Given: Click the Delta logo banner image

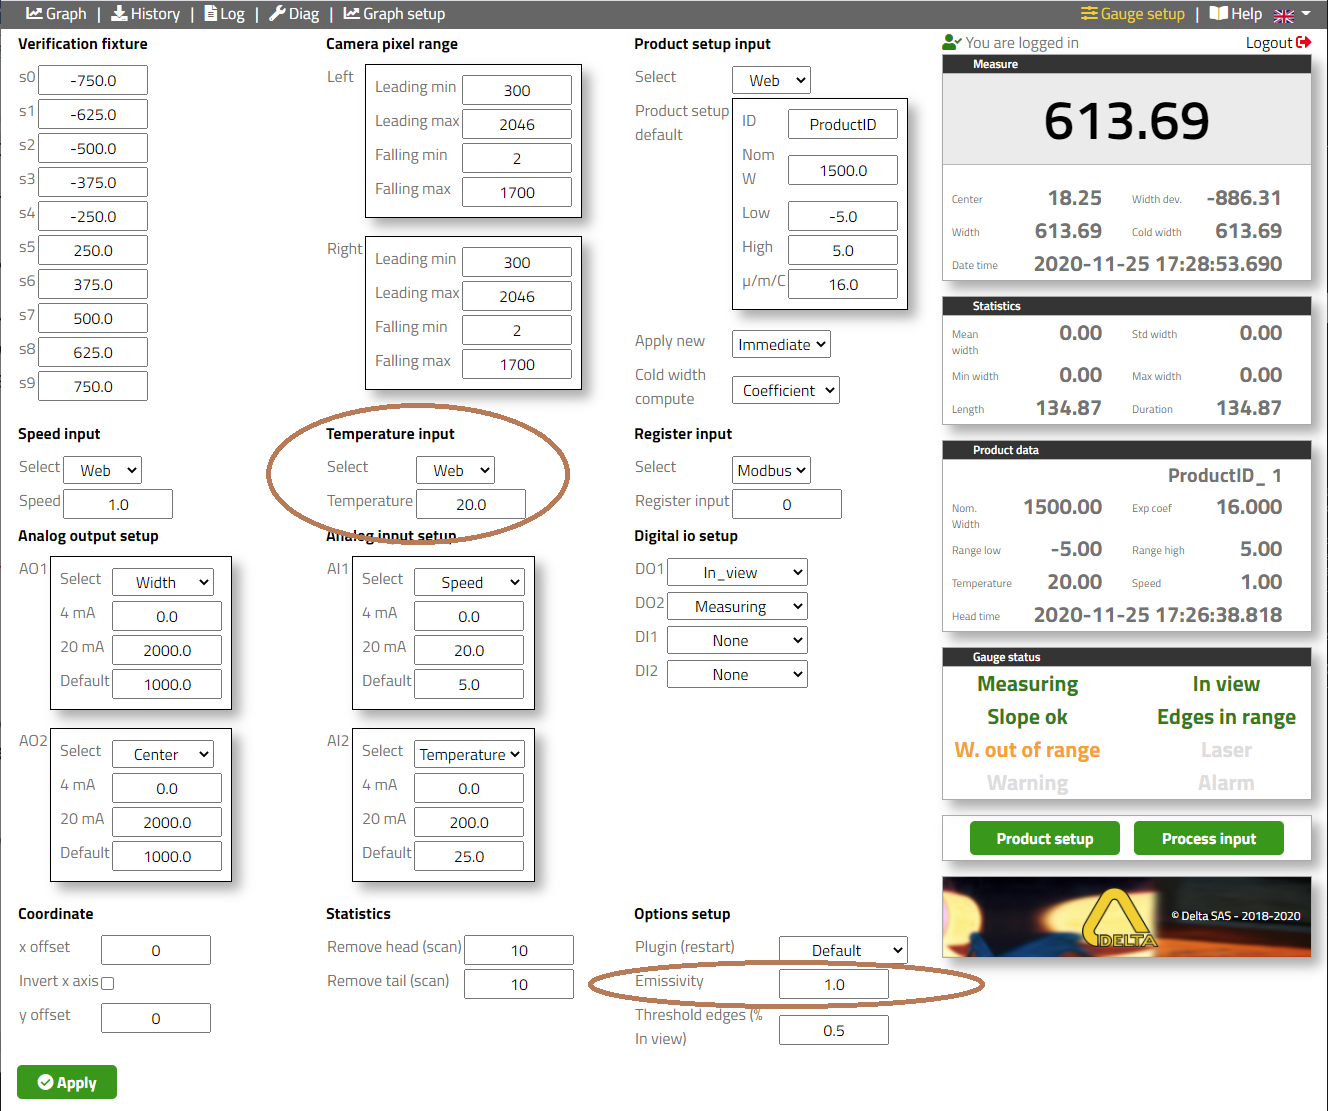Looking at the screenshot, I should (x=1126, y=917).
